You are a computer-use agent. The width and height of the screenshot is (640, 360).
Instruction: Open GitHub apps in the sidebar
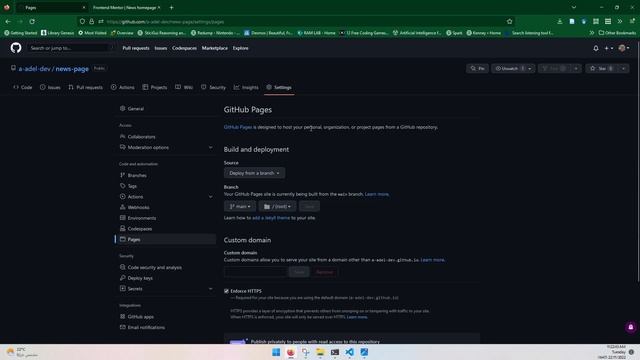click(x=165, y=317)
